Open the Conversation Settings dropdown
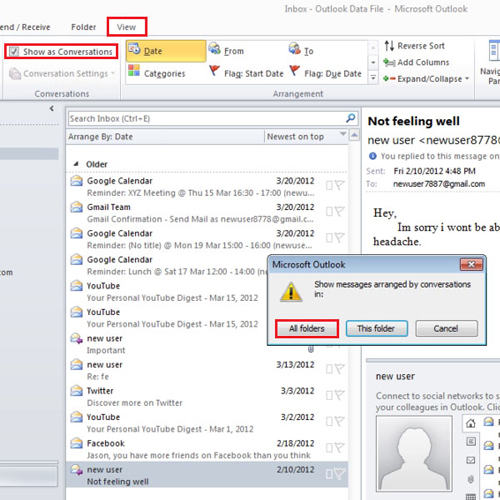Viewport: 500px width, 500px height. 62,73
